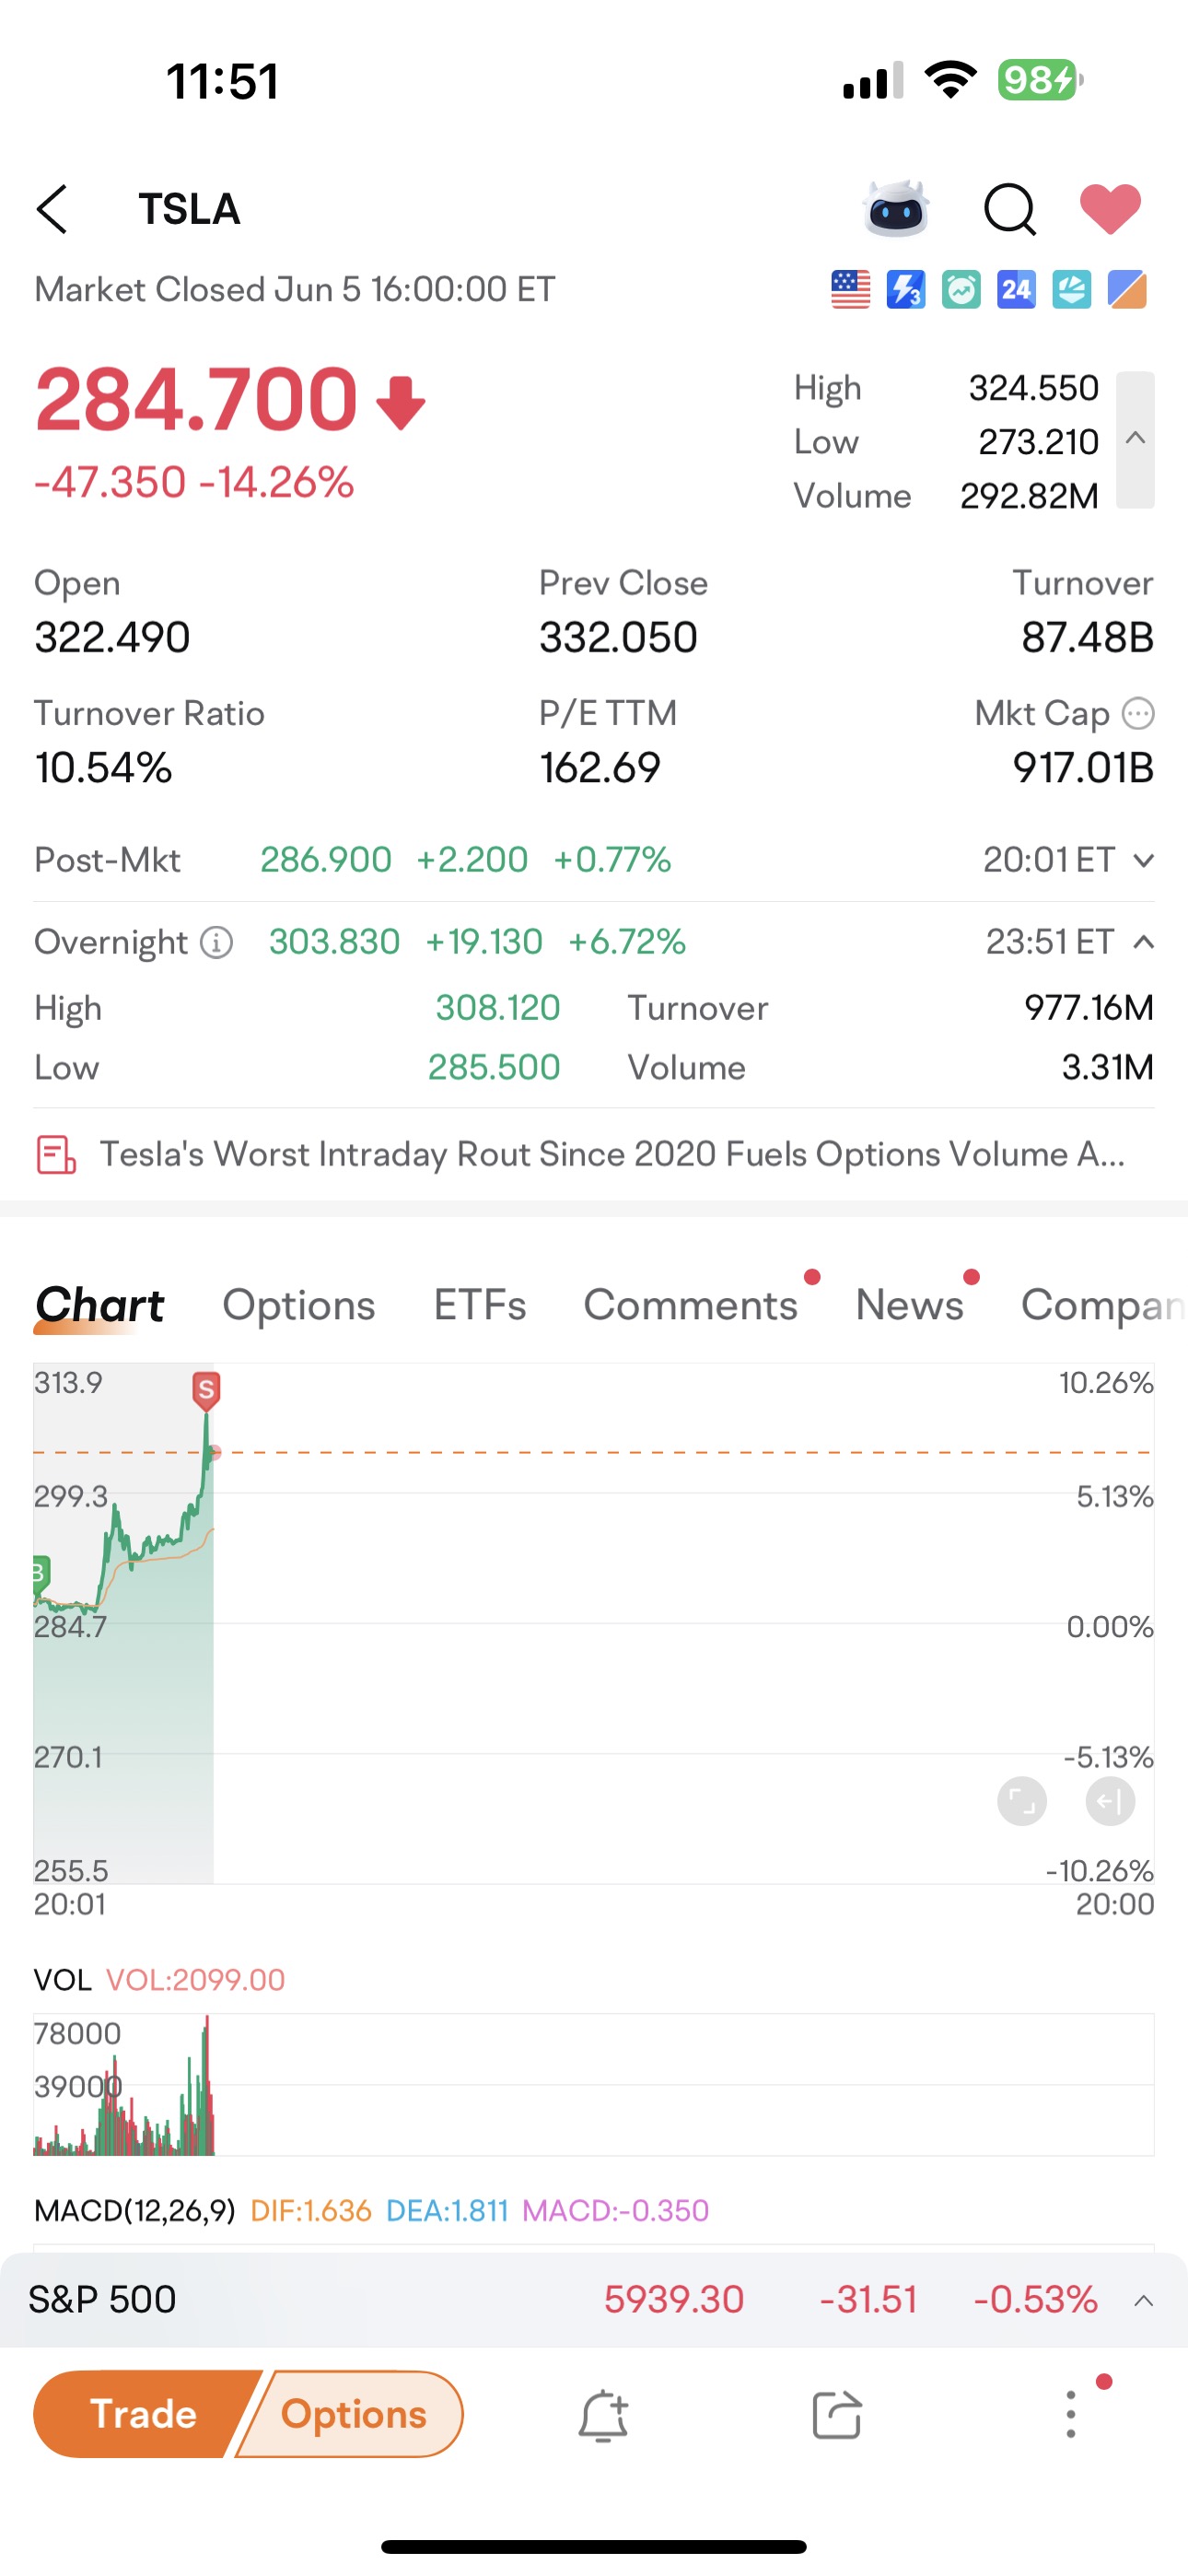Viewport: 1188px width, 2576px height.
Task: Add a price alert with bell icon
Action: 603,2416
